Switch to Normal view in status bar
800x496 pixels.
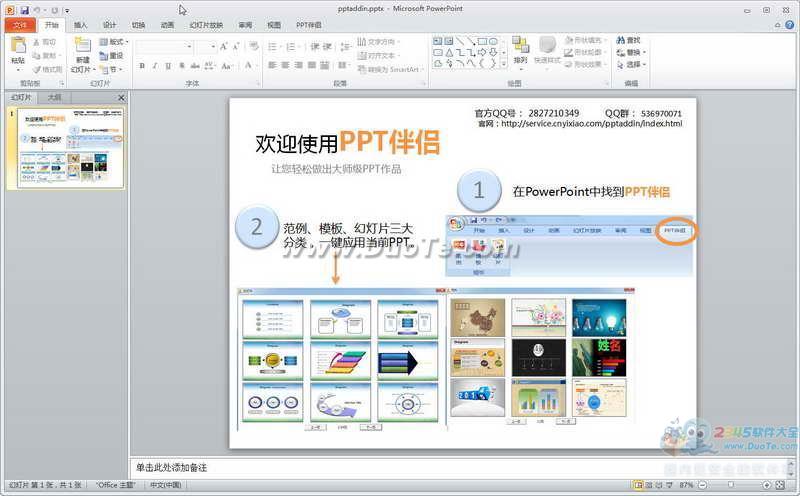(x=638, y=485)
